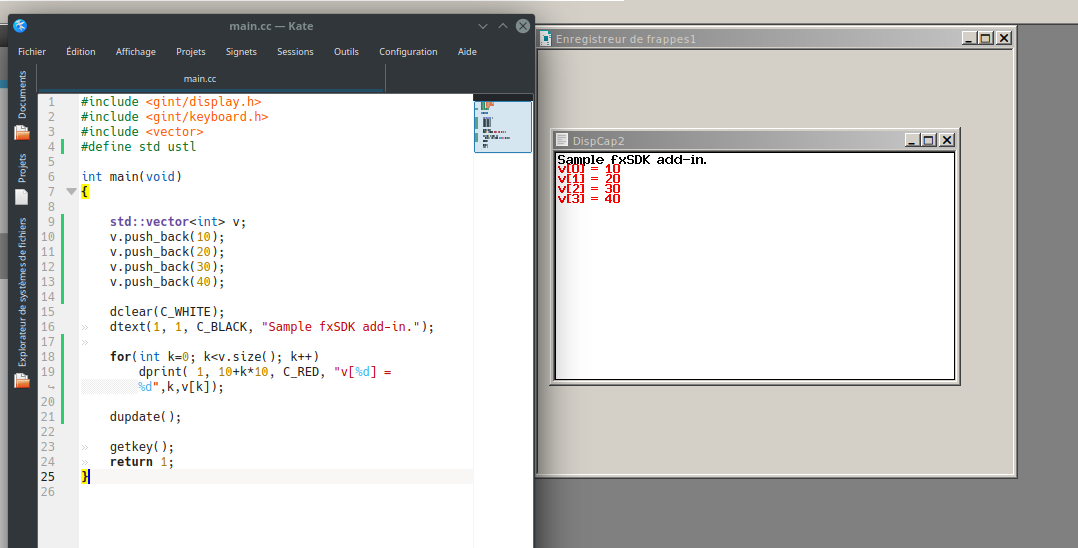
Task: Click line number 25 in the gutter
Action: point(47,476)
